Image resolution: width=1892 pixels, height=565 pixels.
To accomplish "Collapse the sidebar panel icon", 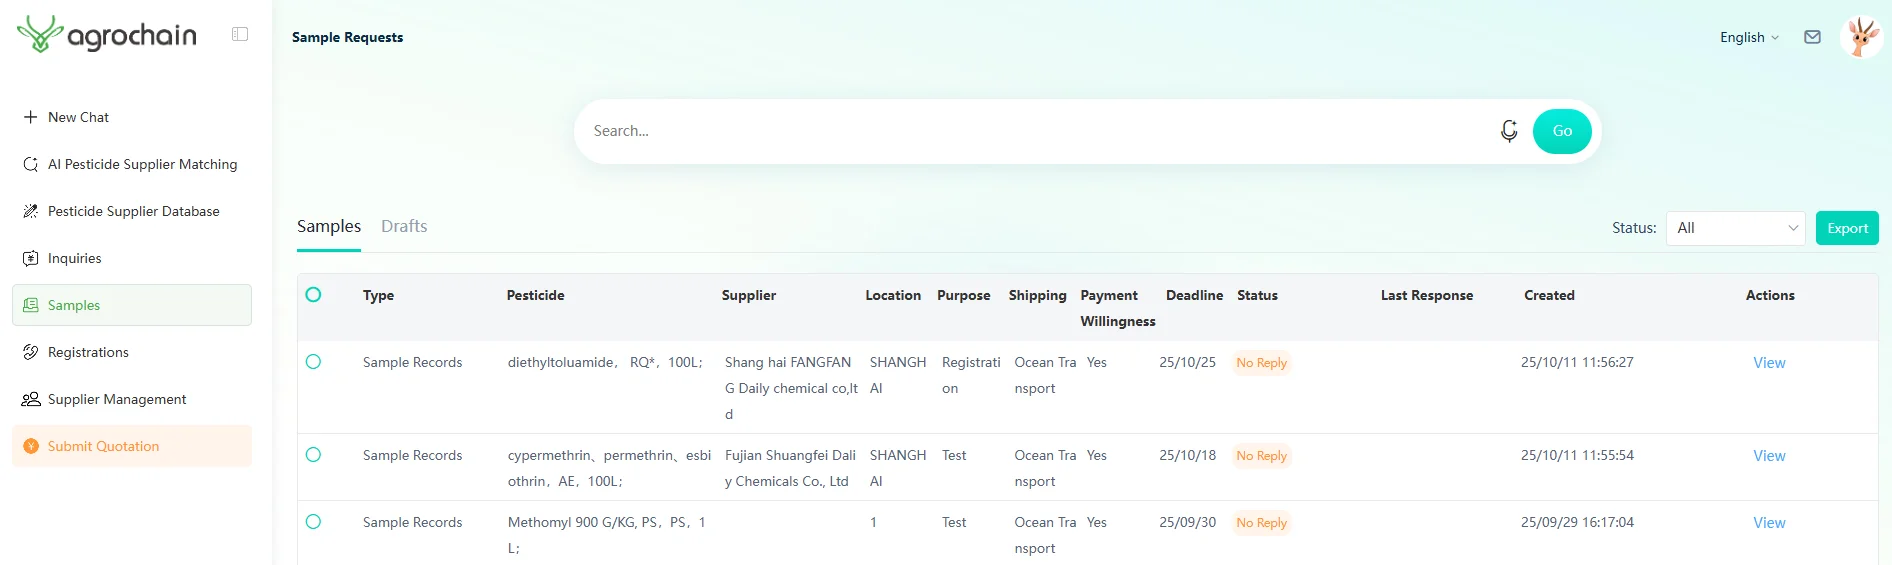I will click(240, 34).
